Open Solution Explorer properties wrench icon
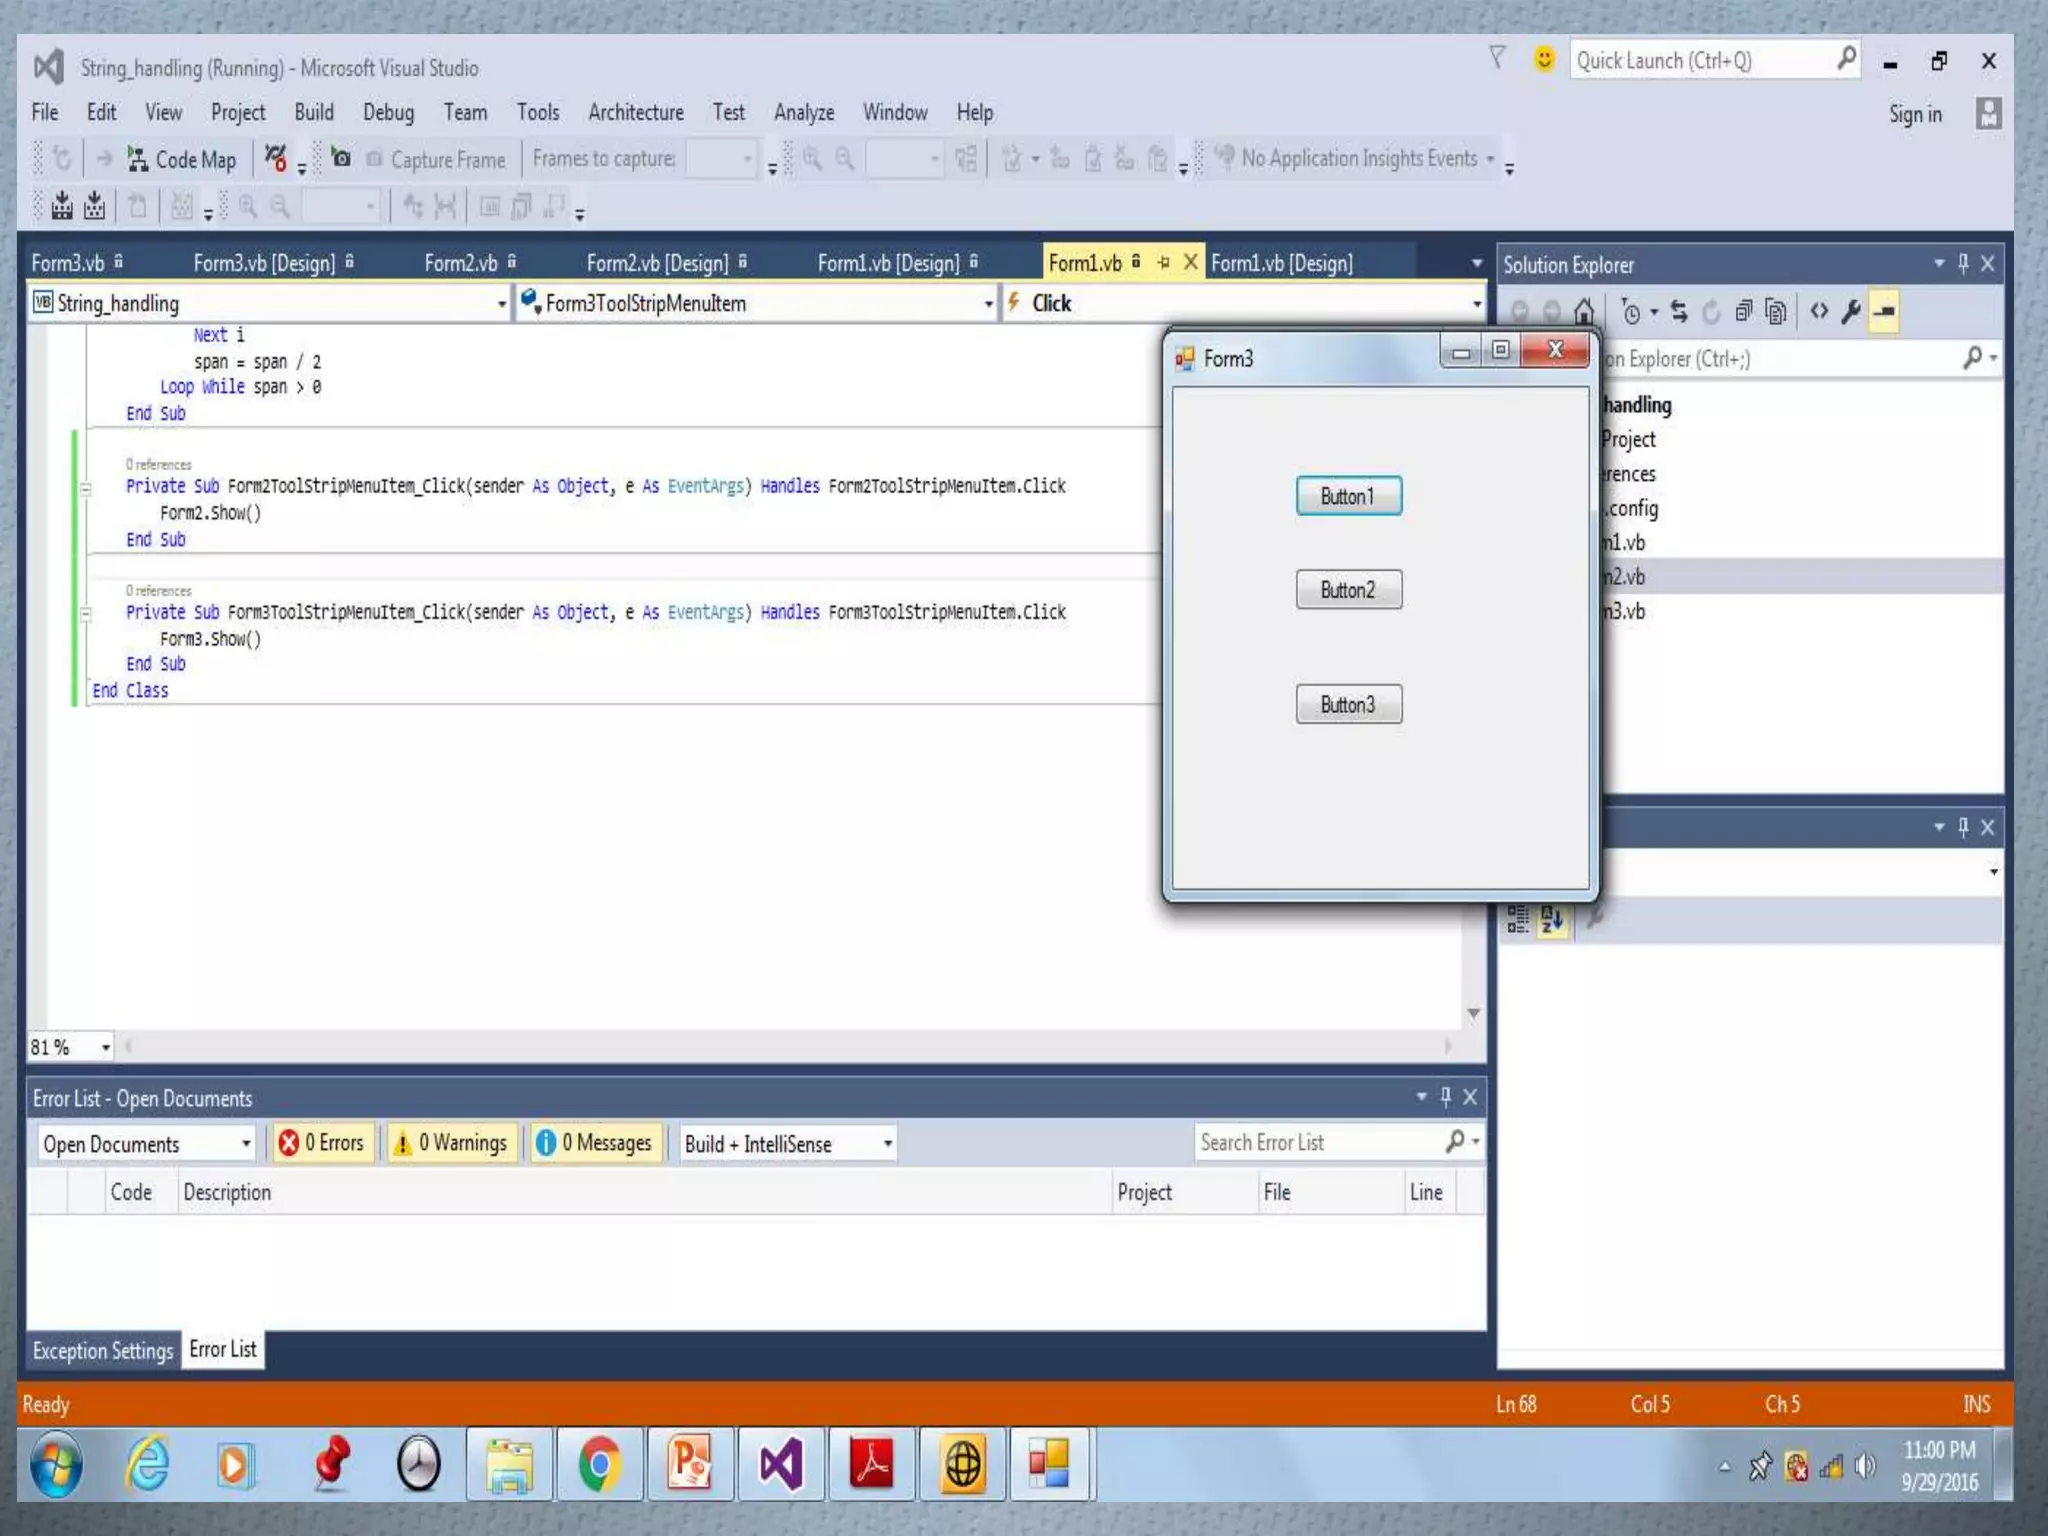This screenshot has width=2048, height=1536. [1851, 312]
